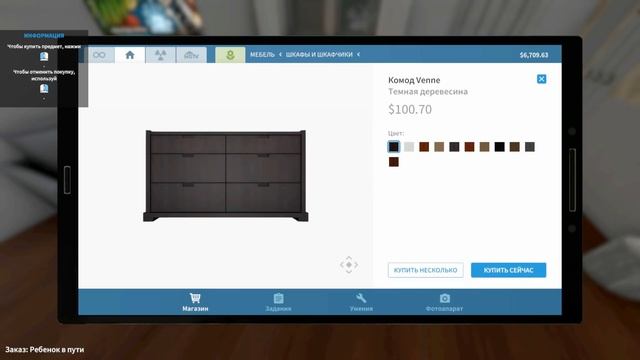Screen dimensions: 640x360
Task: Pick the seventh swatch, tan
Action: click(484, 147)
